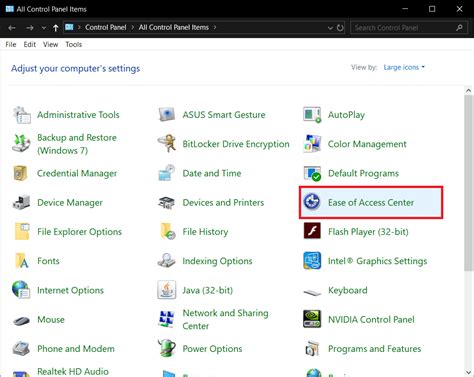Screen dimensions: 474x377
Task: Click the address bar location icon
Action: point(69,27)
